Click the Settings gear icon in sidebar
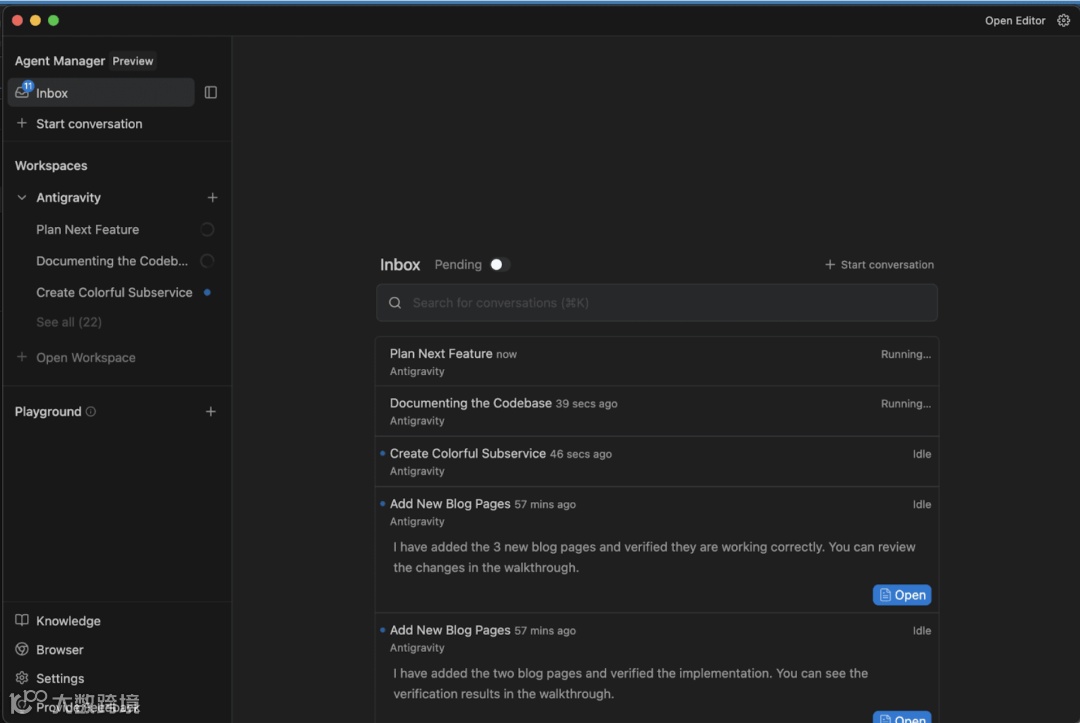 22,678
